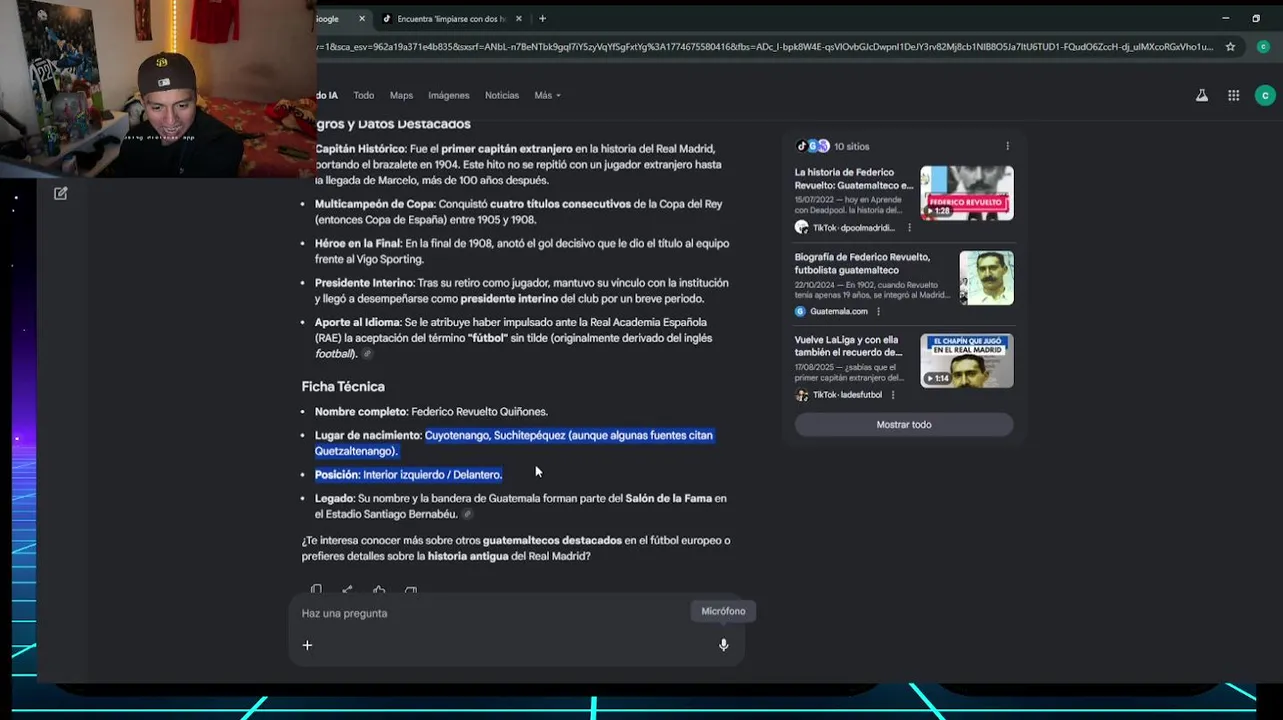Open the Noticias tab

coord(502,95)
